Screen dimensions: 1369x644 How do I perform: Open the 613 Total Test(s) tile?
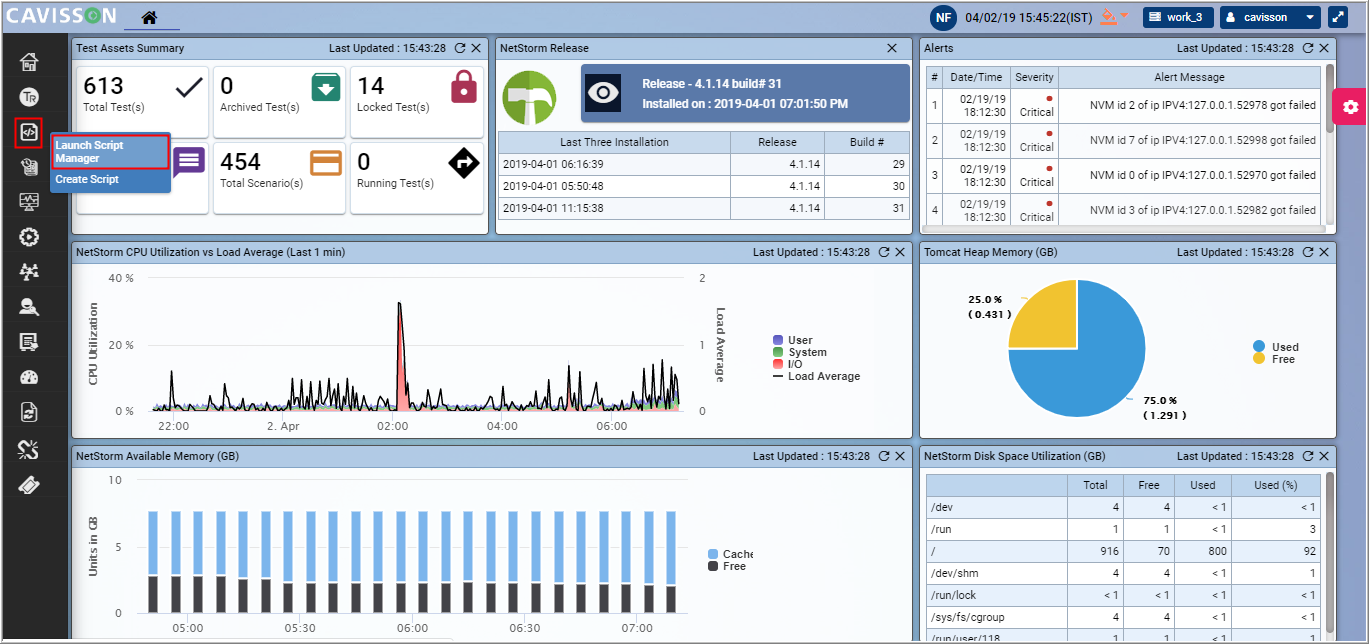[142, 102]
